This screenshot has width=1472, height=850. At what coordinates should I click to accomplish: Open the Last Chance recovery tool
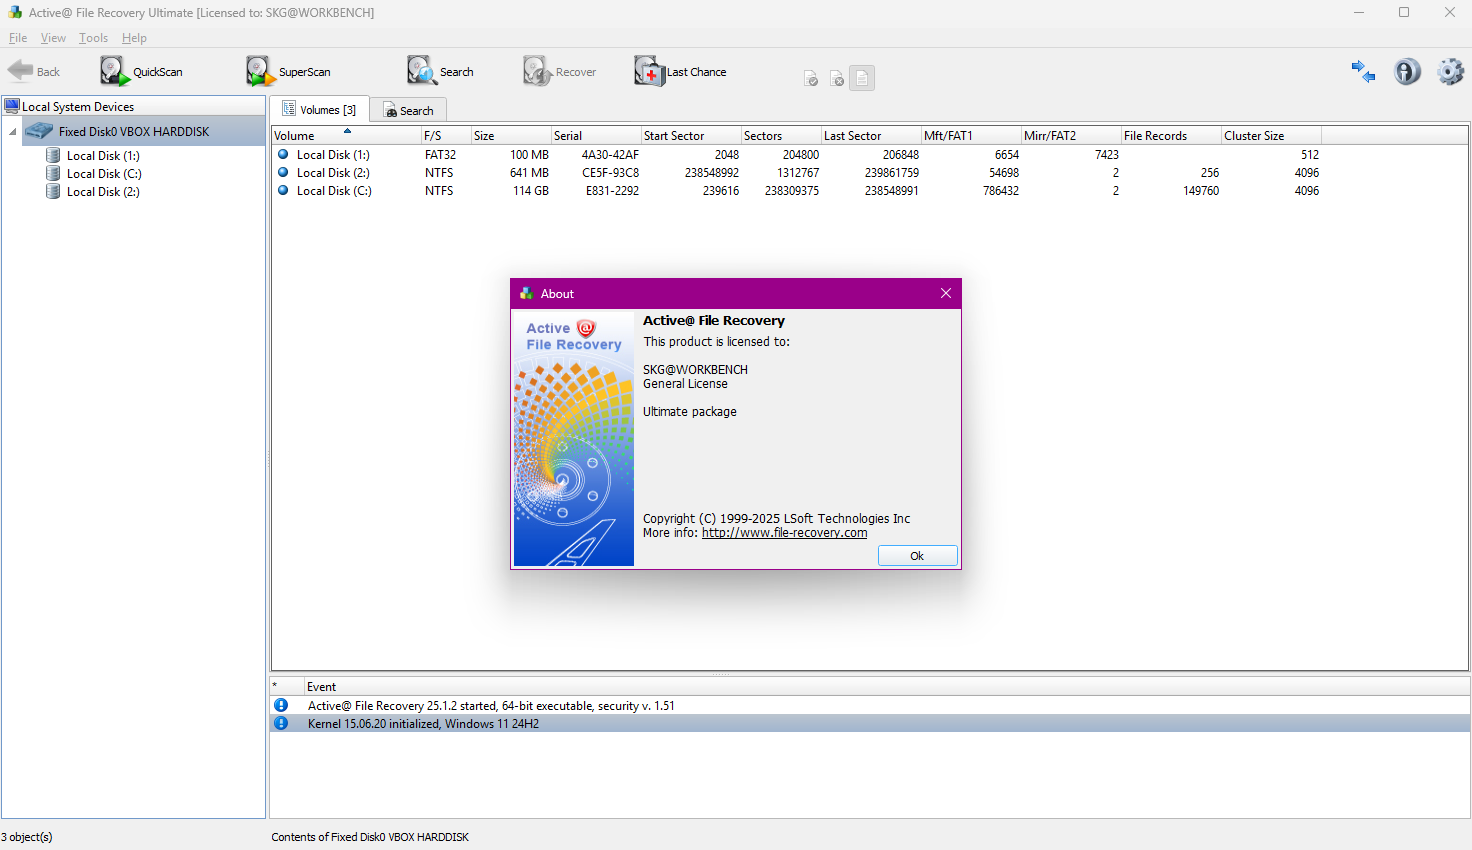(x=680, y=71)
